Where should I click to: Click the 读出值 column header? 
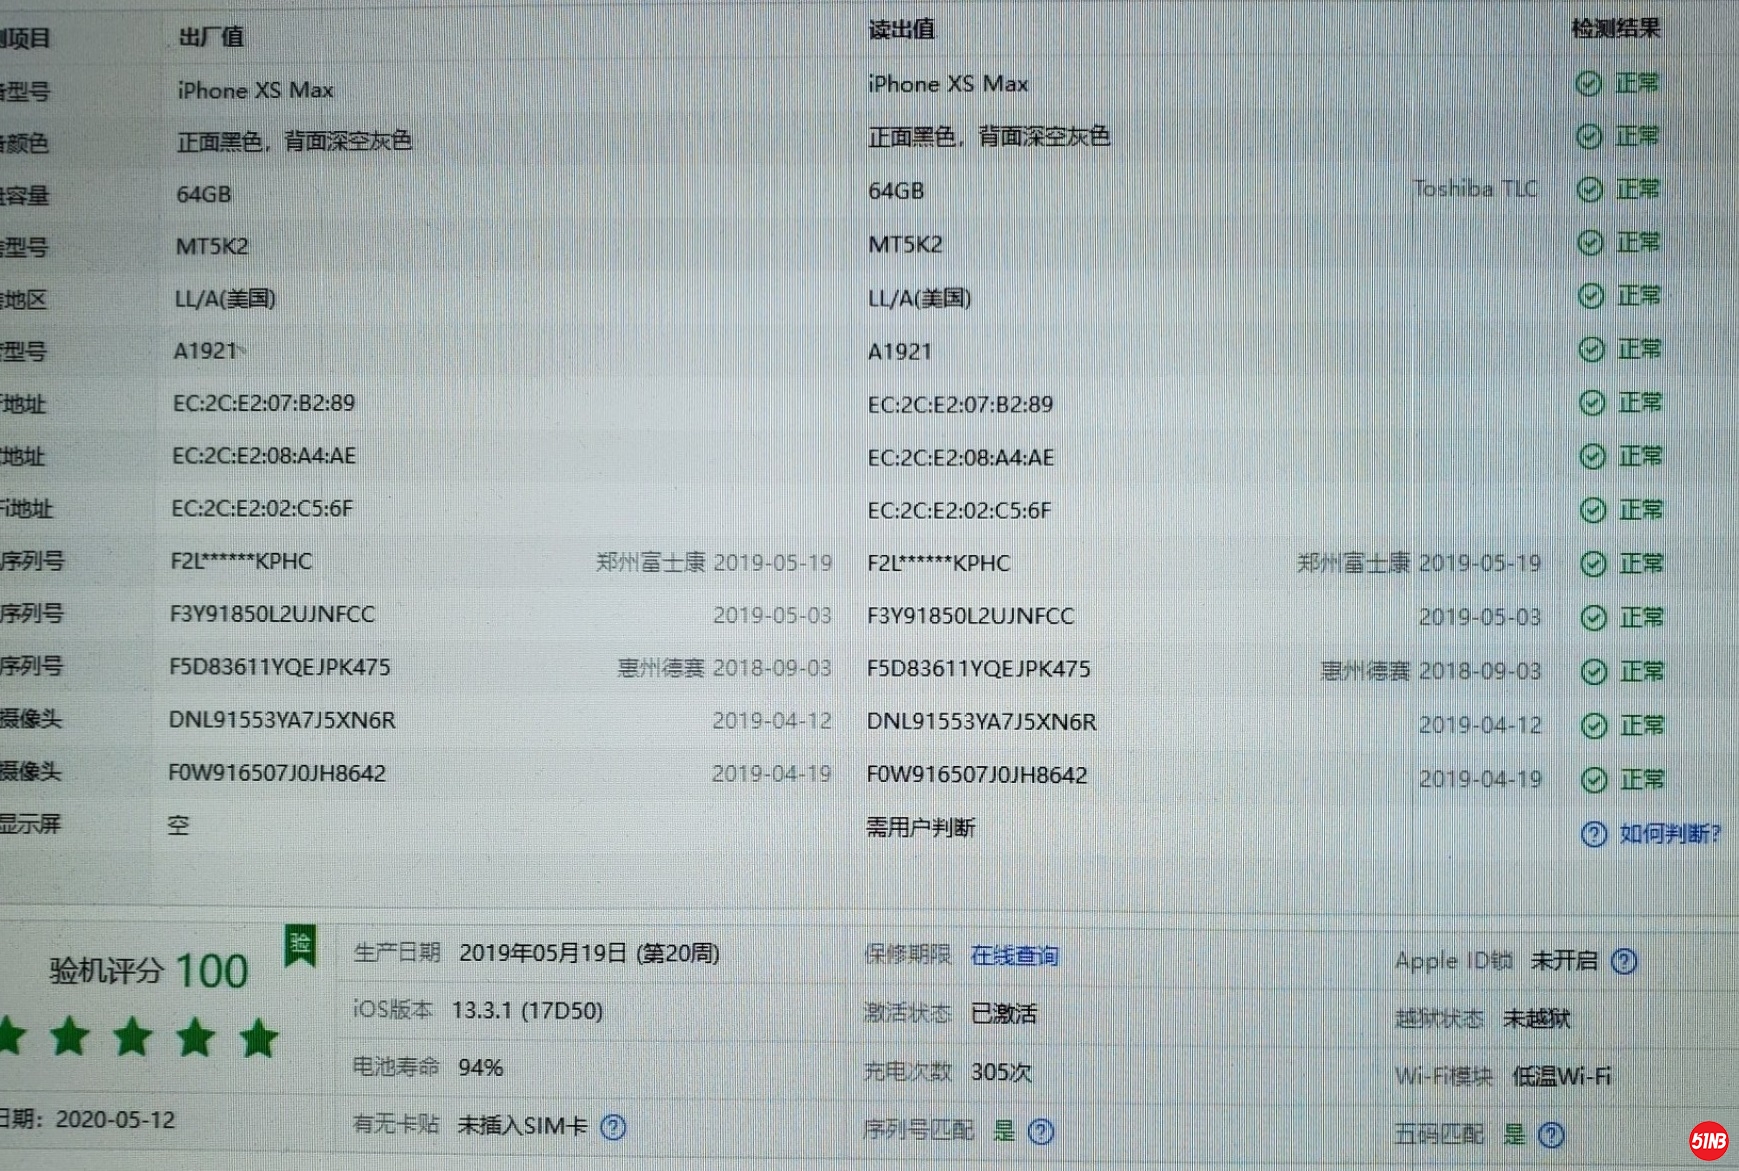coord(901,30)
